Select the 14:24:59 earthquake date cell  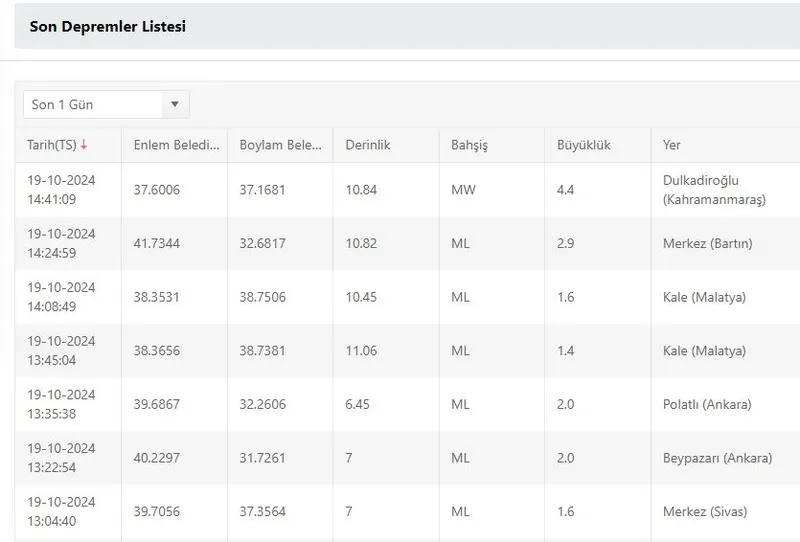(61, 244)
